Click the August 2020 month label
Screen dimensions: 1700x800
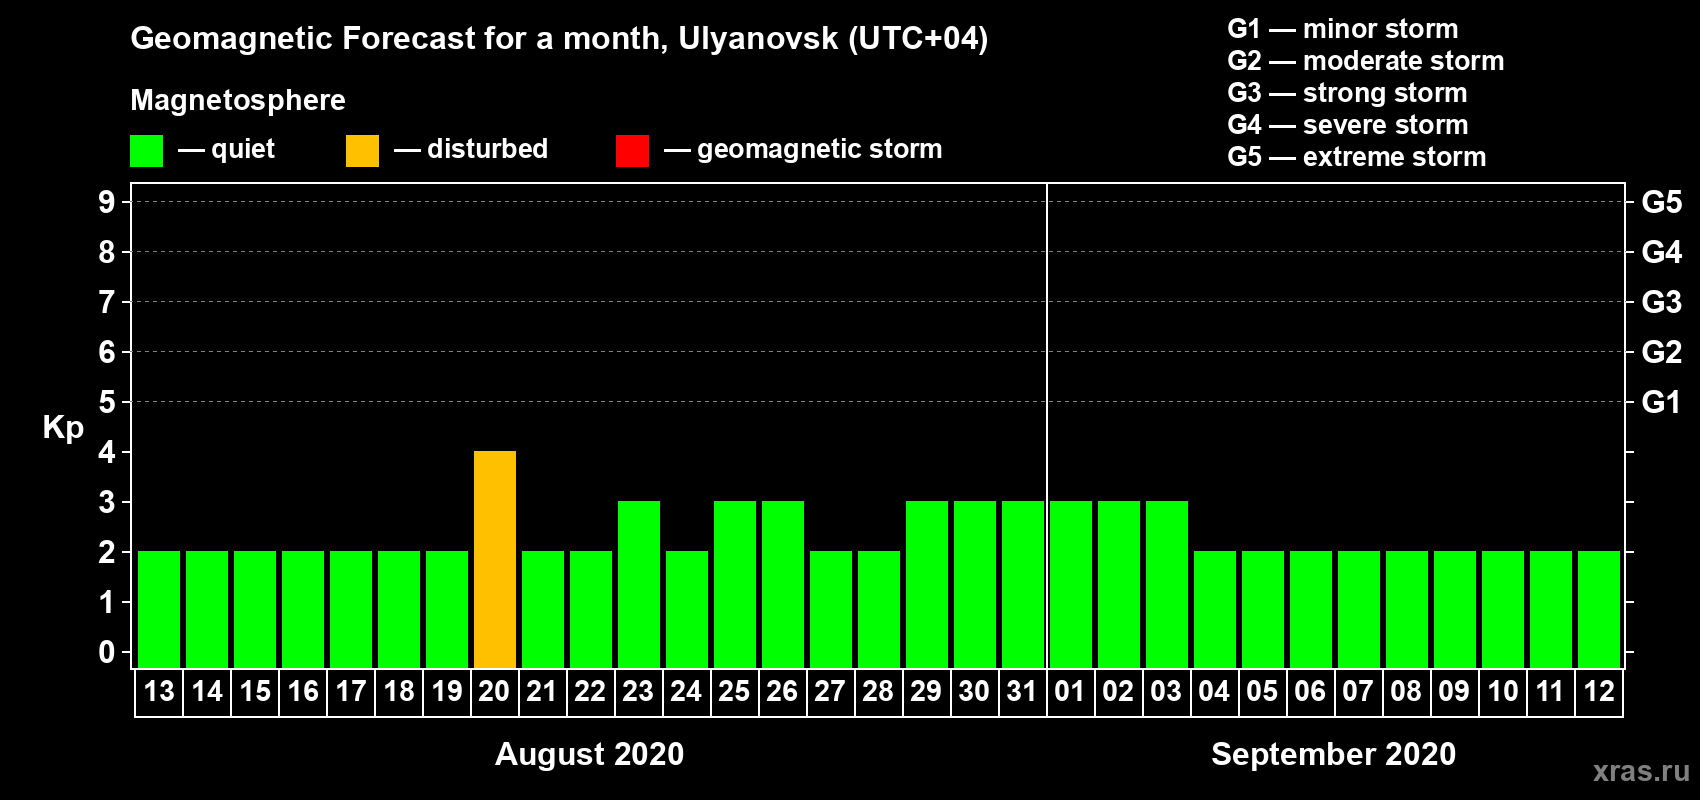coord(590,754)
